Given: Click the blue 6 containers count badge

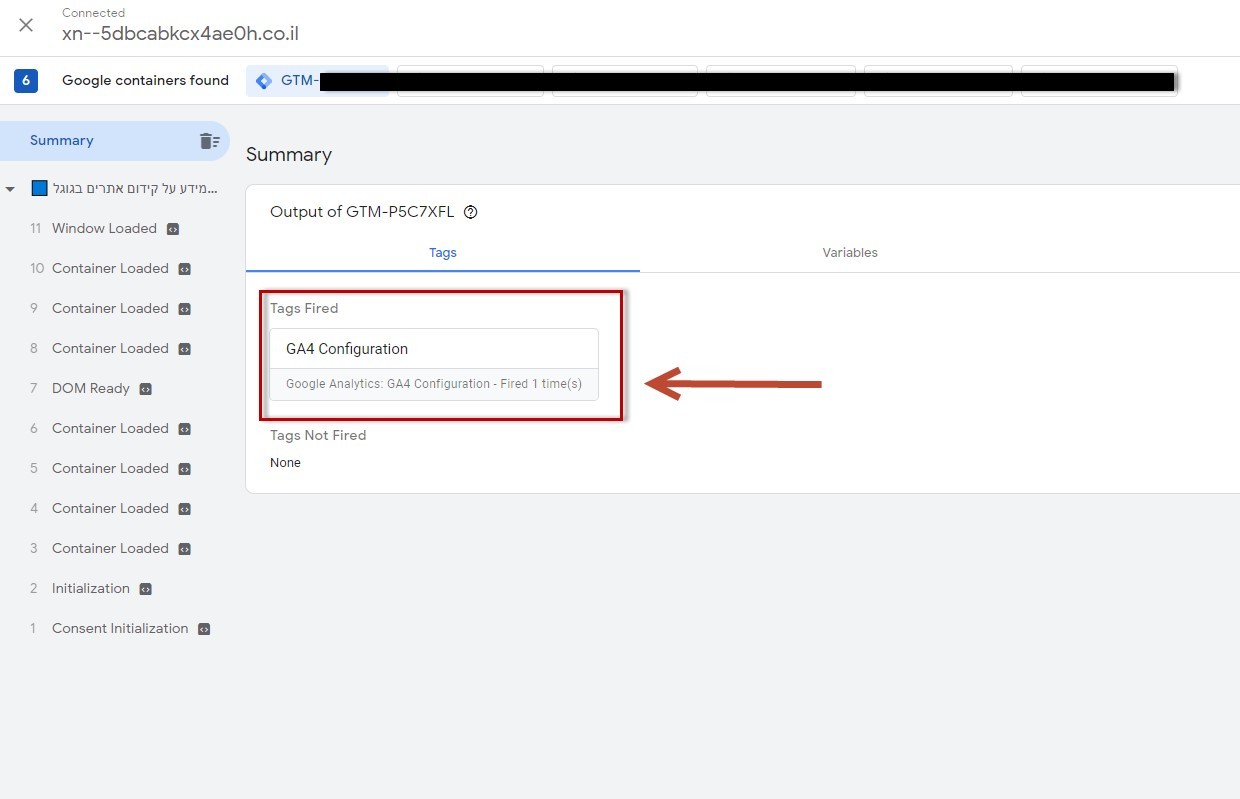Looking at the screenshot, I should 26,81.
